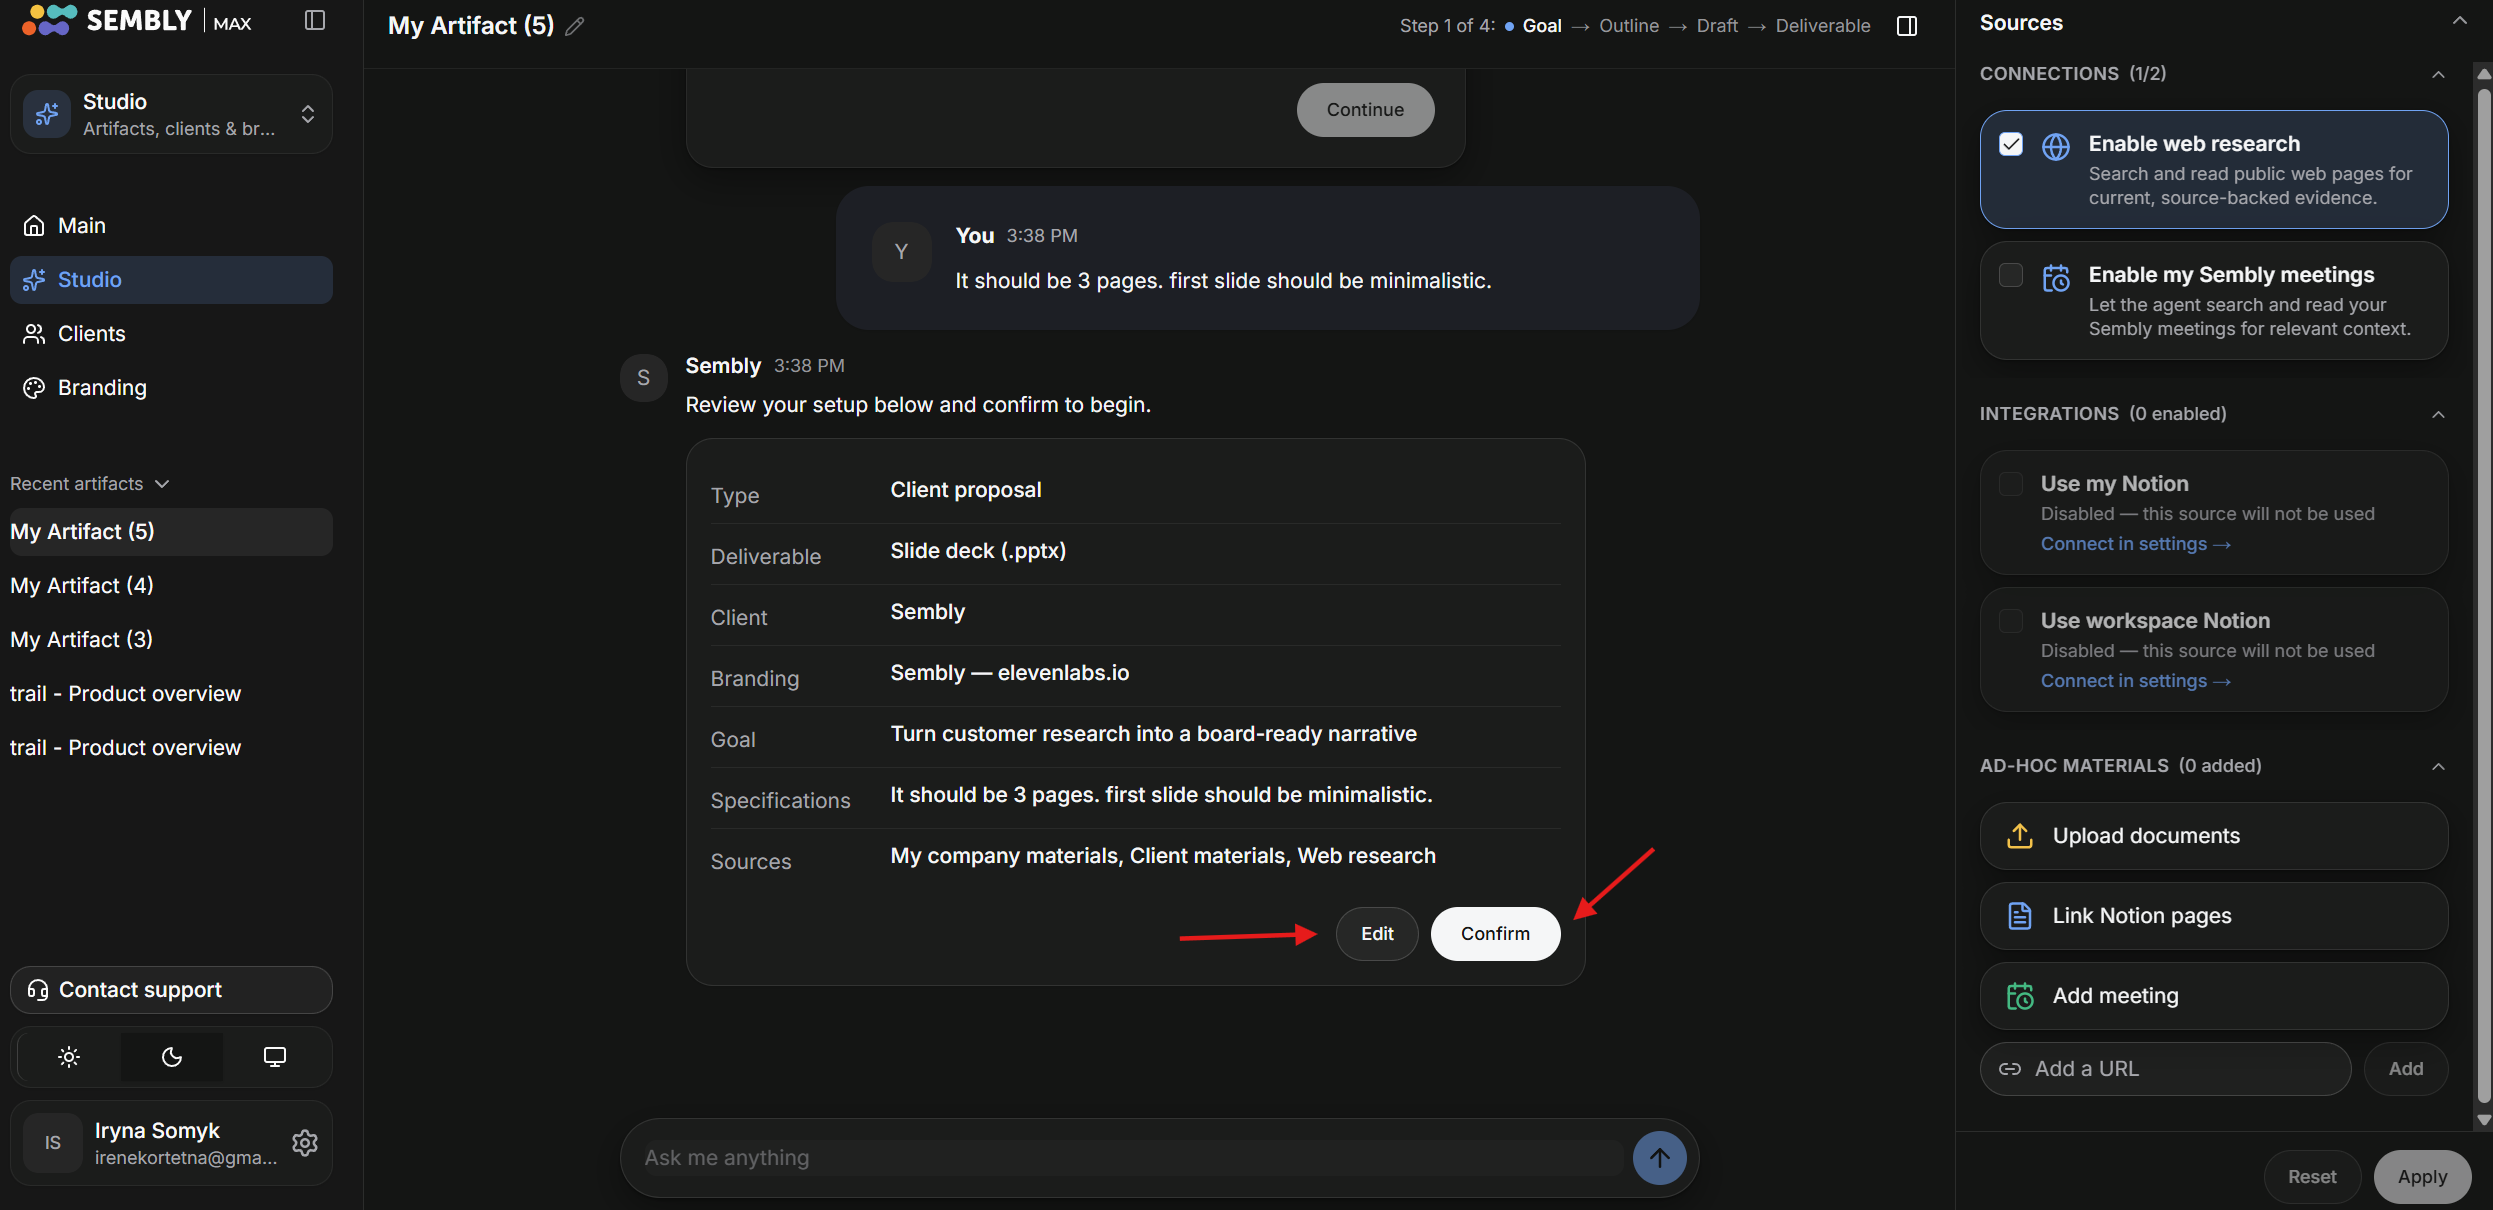Send message with the arrow-up button

tap(1660, 1158)
